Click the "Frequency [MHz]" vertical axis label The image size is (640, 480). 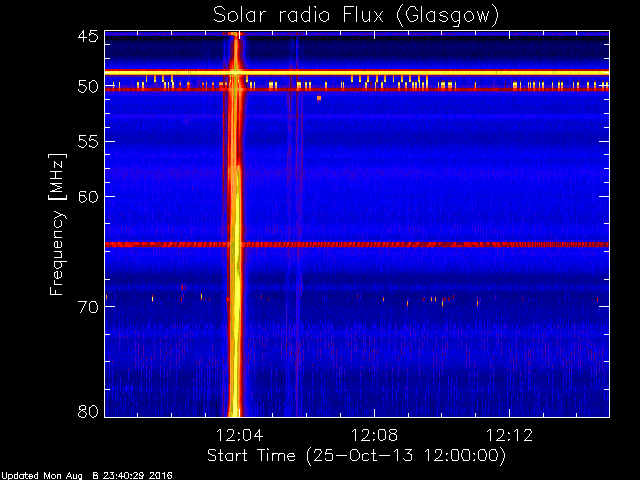coord(57,224)
